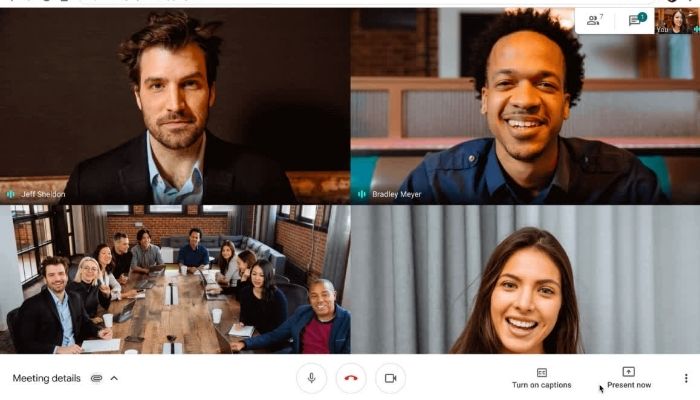
Task: Click the Meeting details label
Action: 46,378
